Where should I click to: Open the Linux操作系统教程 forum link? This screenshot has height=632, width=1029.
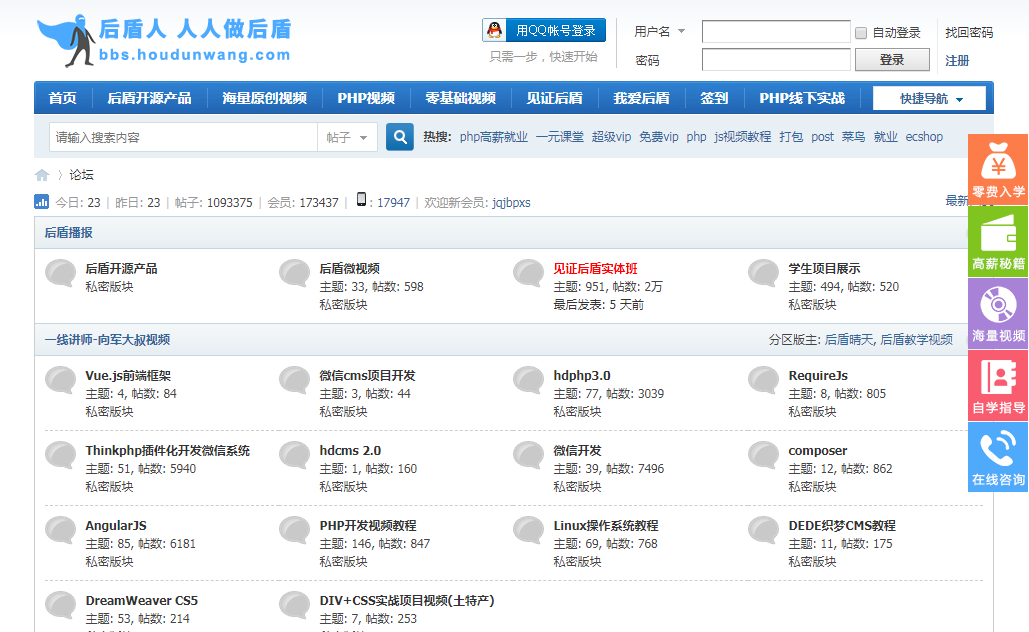[606, 526]
